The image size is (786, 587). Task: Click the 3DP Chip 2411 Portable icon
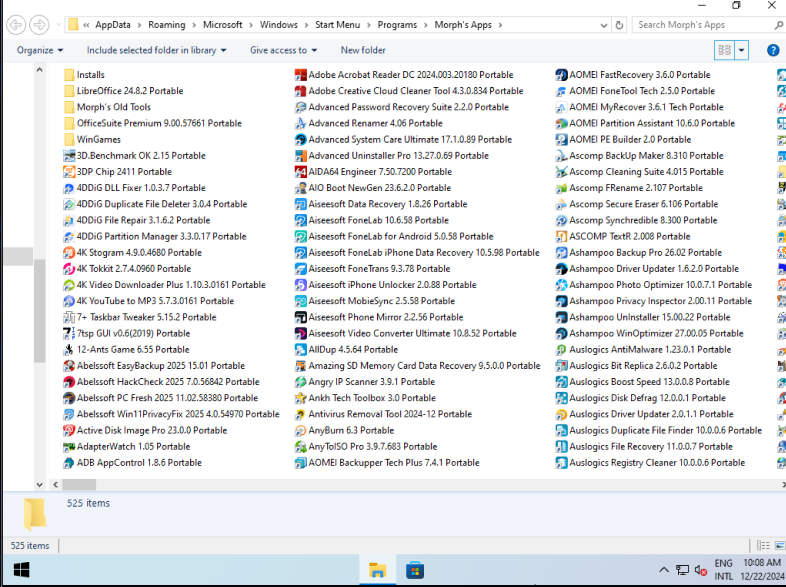69,172
